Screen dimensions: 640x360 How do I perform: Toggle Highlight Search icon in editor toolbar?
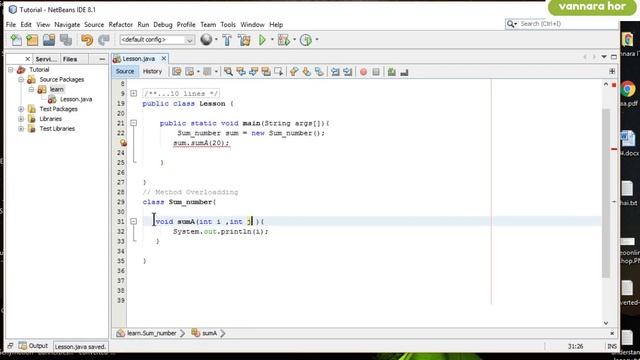point(266,72)
